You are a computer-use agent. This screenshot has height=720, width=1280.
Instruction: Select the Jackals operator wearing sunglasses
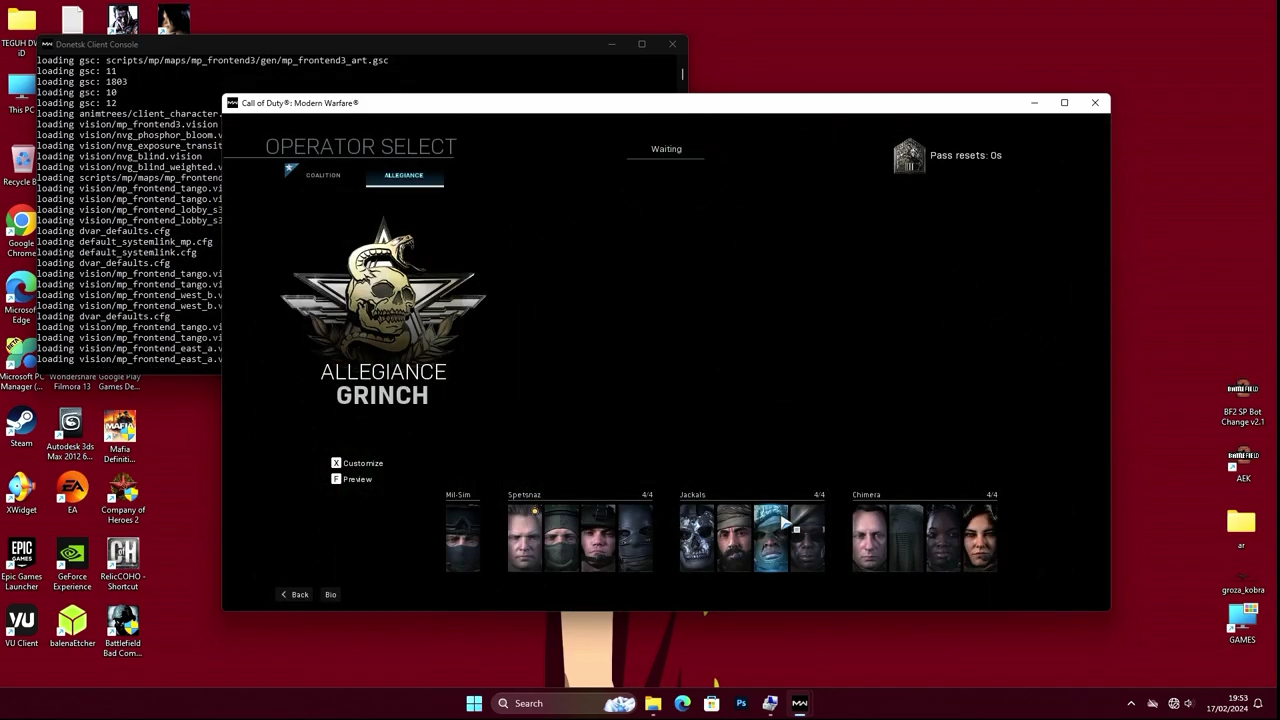[808, 538]
